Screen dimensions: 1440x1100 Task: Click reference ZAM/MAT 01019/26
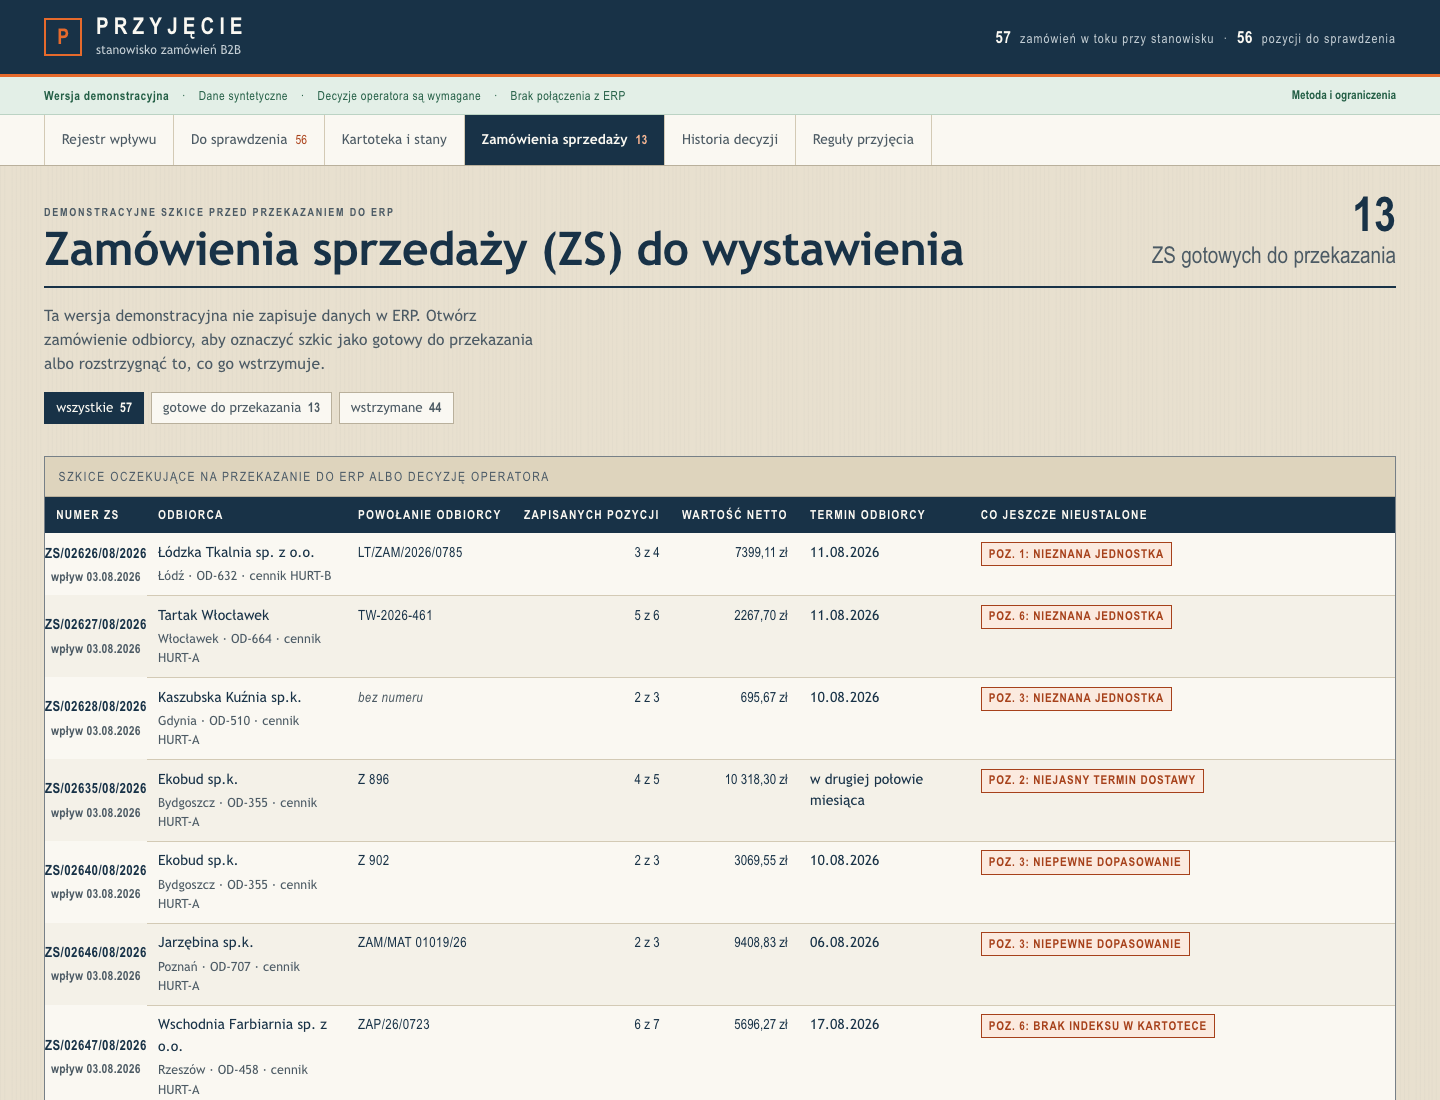click(412, 942)
